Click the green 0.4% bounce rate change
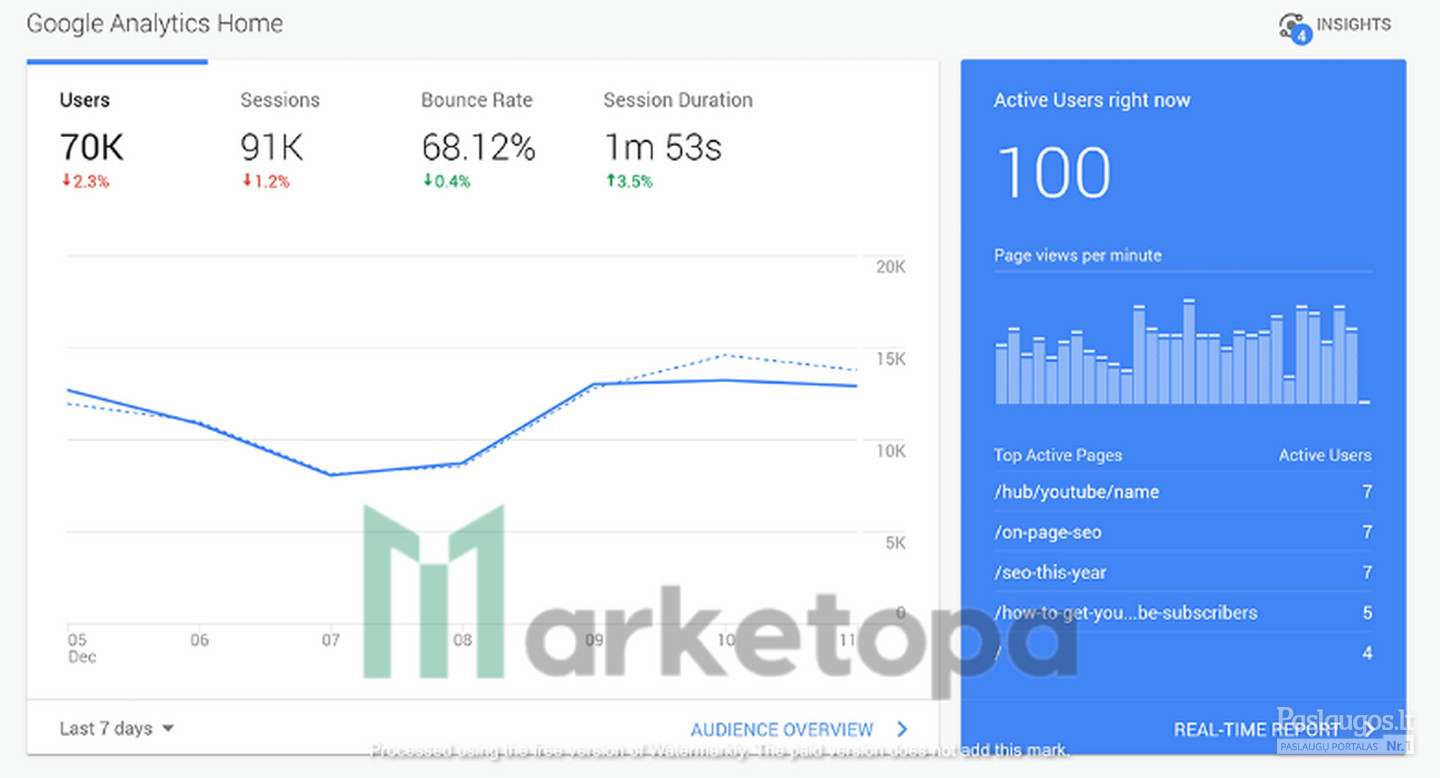The height and width of the screenshot is (778, 1440). (446, 182)
